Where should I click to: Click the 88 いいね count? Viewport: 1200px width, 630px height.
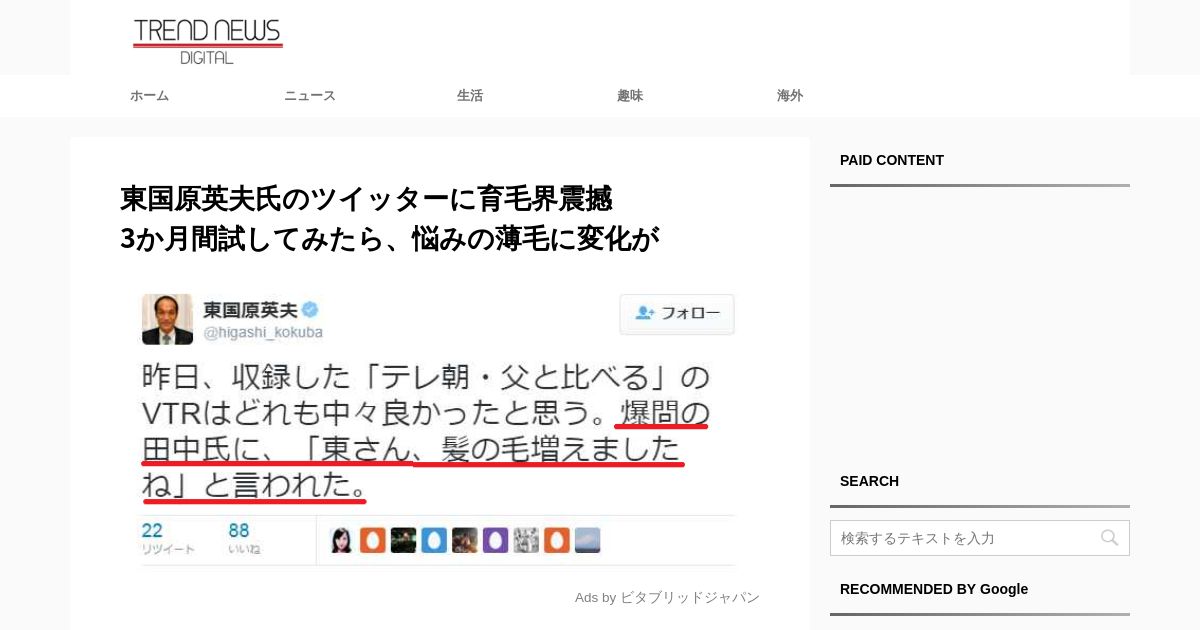click(x=245, y=538)
